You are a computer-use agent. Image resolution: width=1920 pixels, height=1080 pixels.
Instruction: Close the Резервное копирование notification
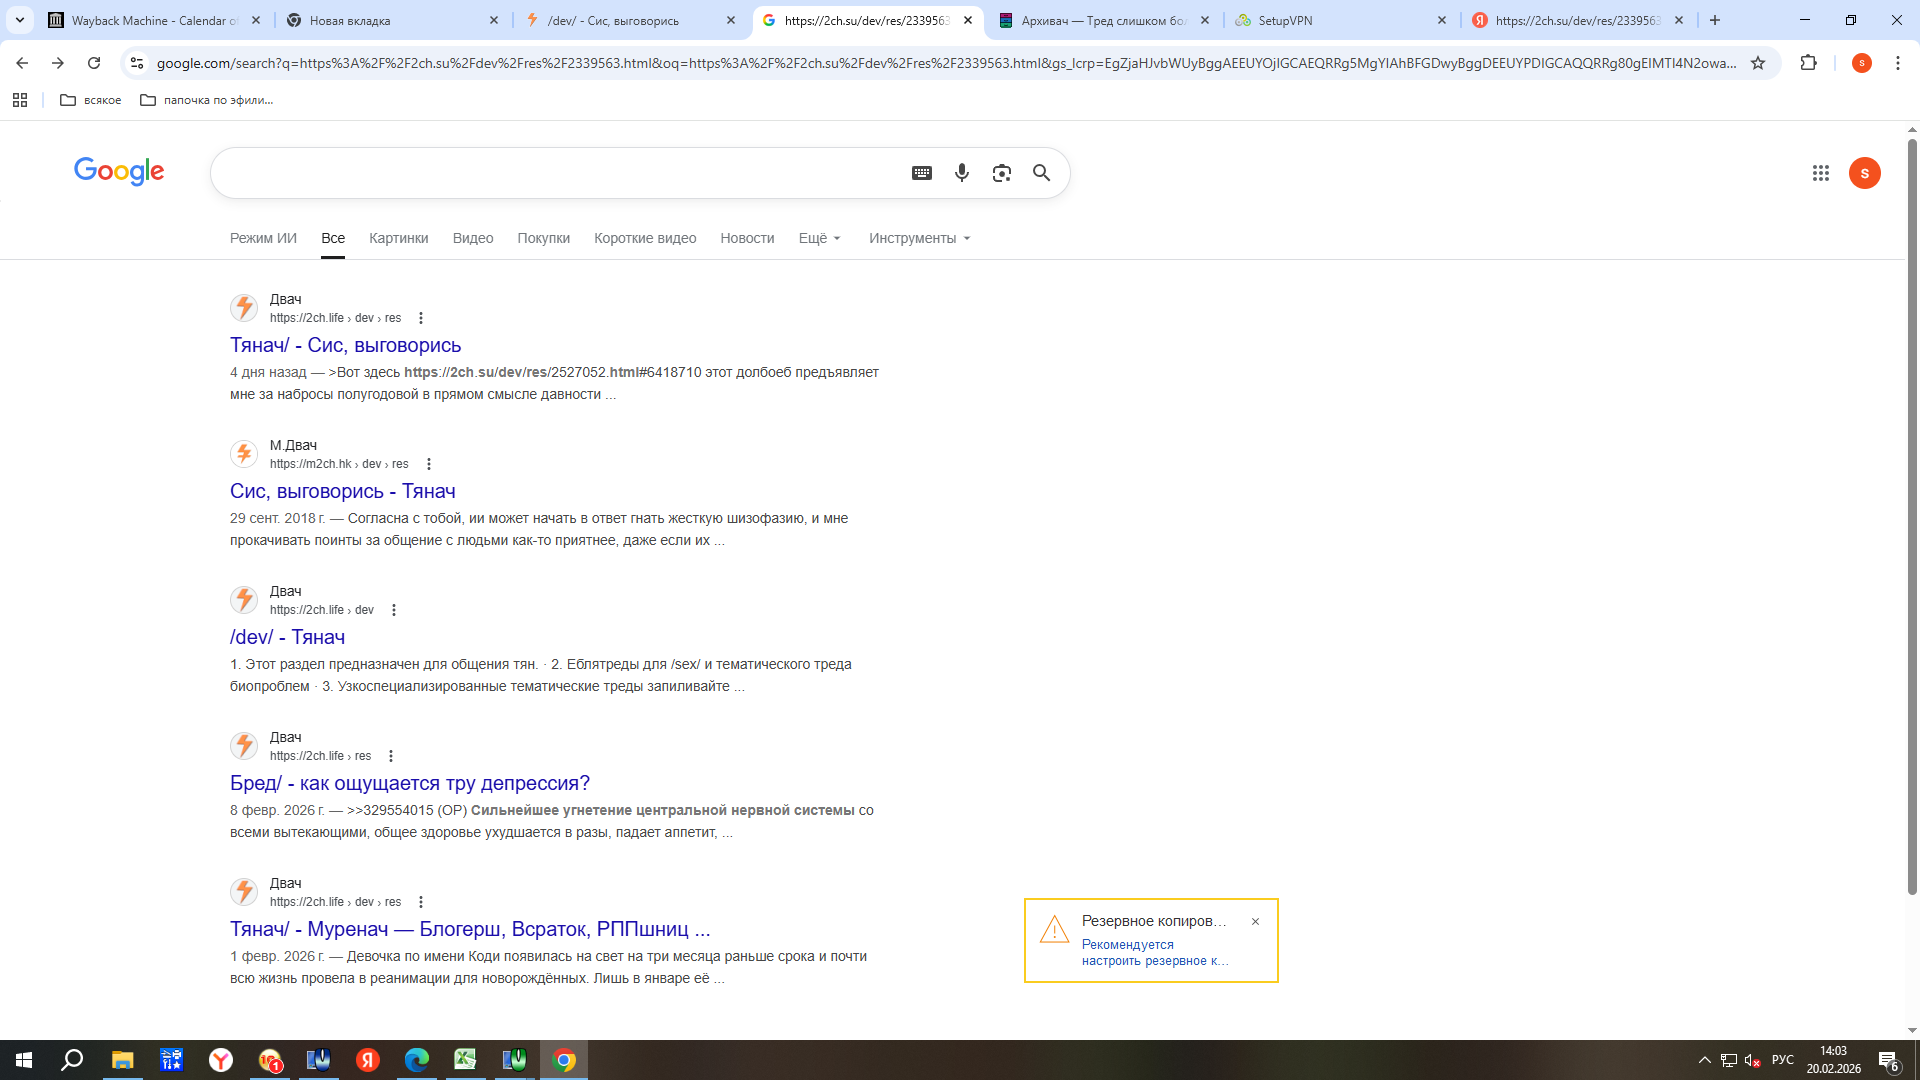(1256, 922)
